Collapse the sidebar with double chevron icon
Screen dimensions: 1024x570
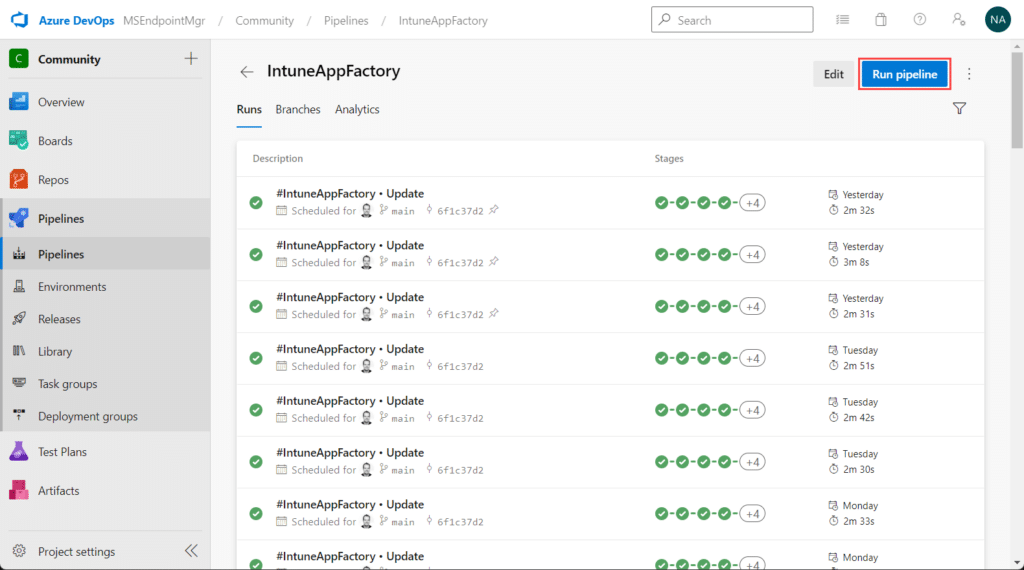pyautogui.click(x=191, y=550)
